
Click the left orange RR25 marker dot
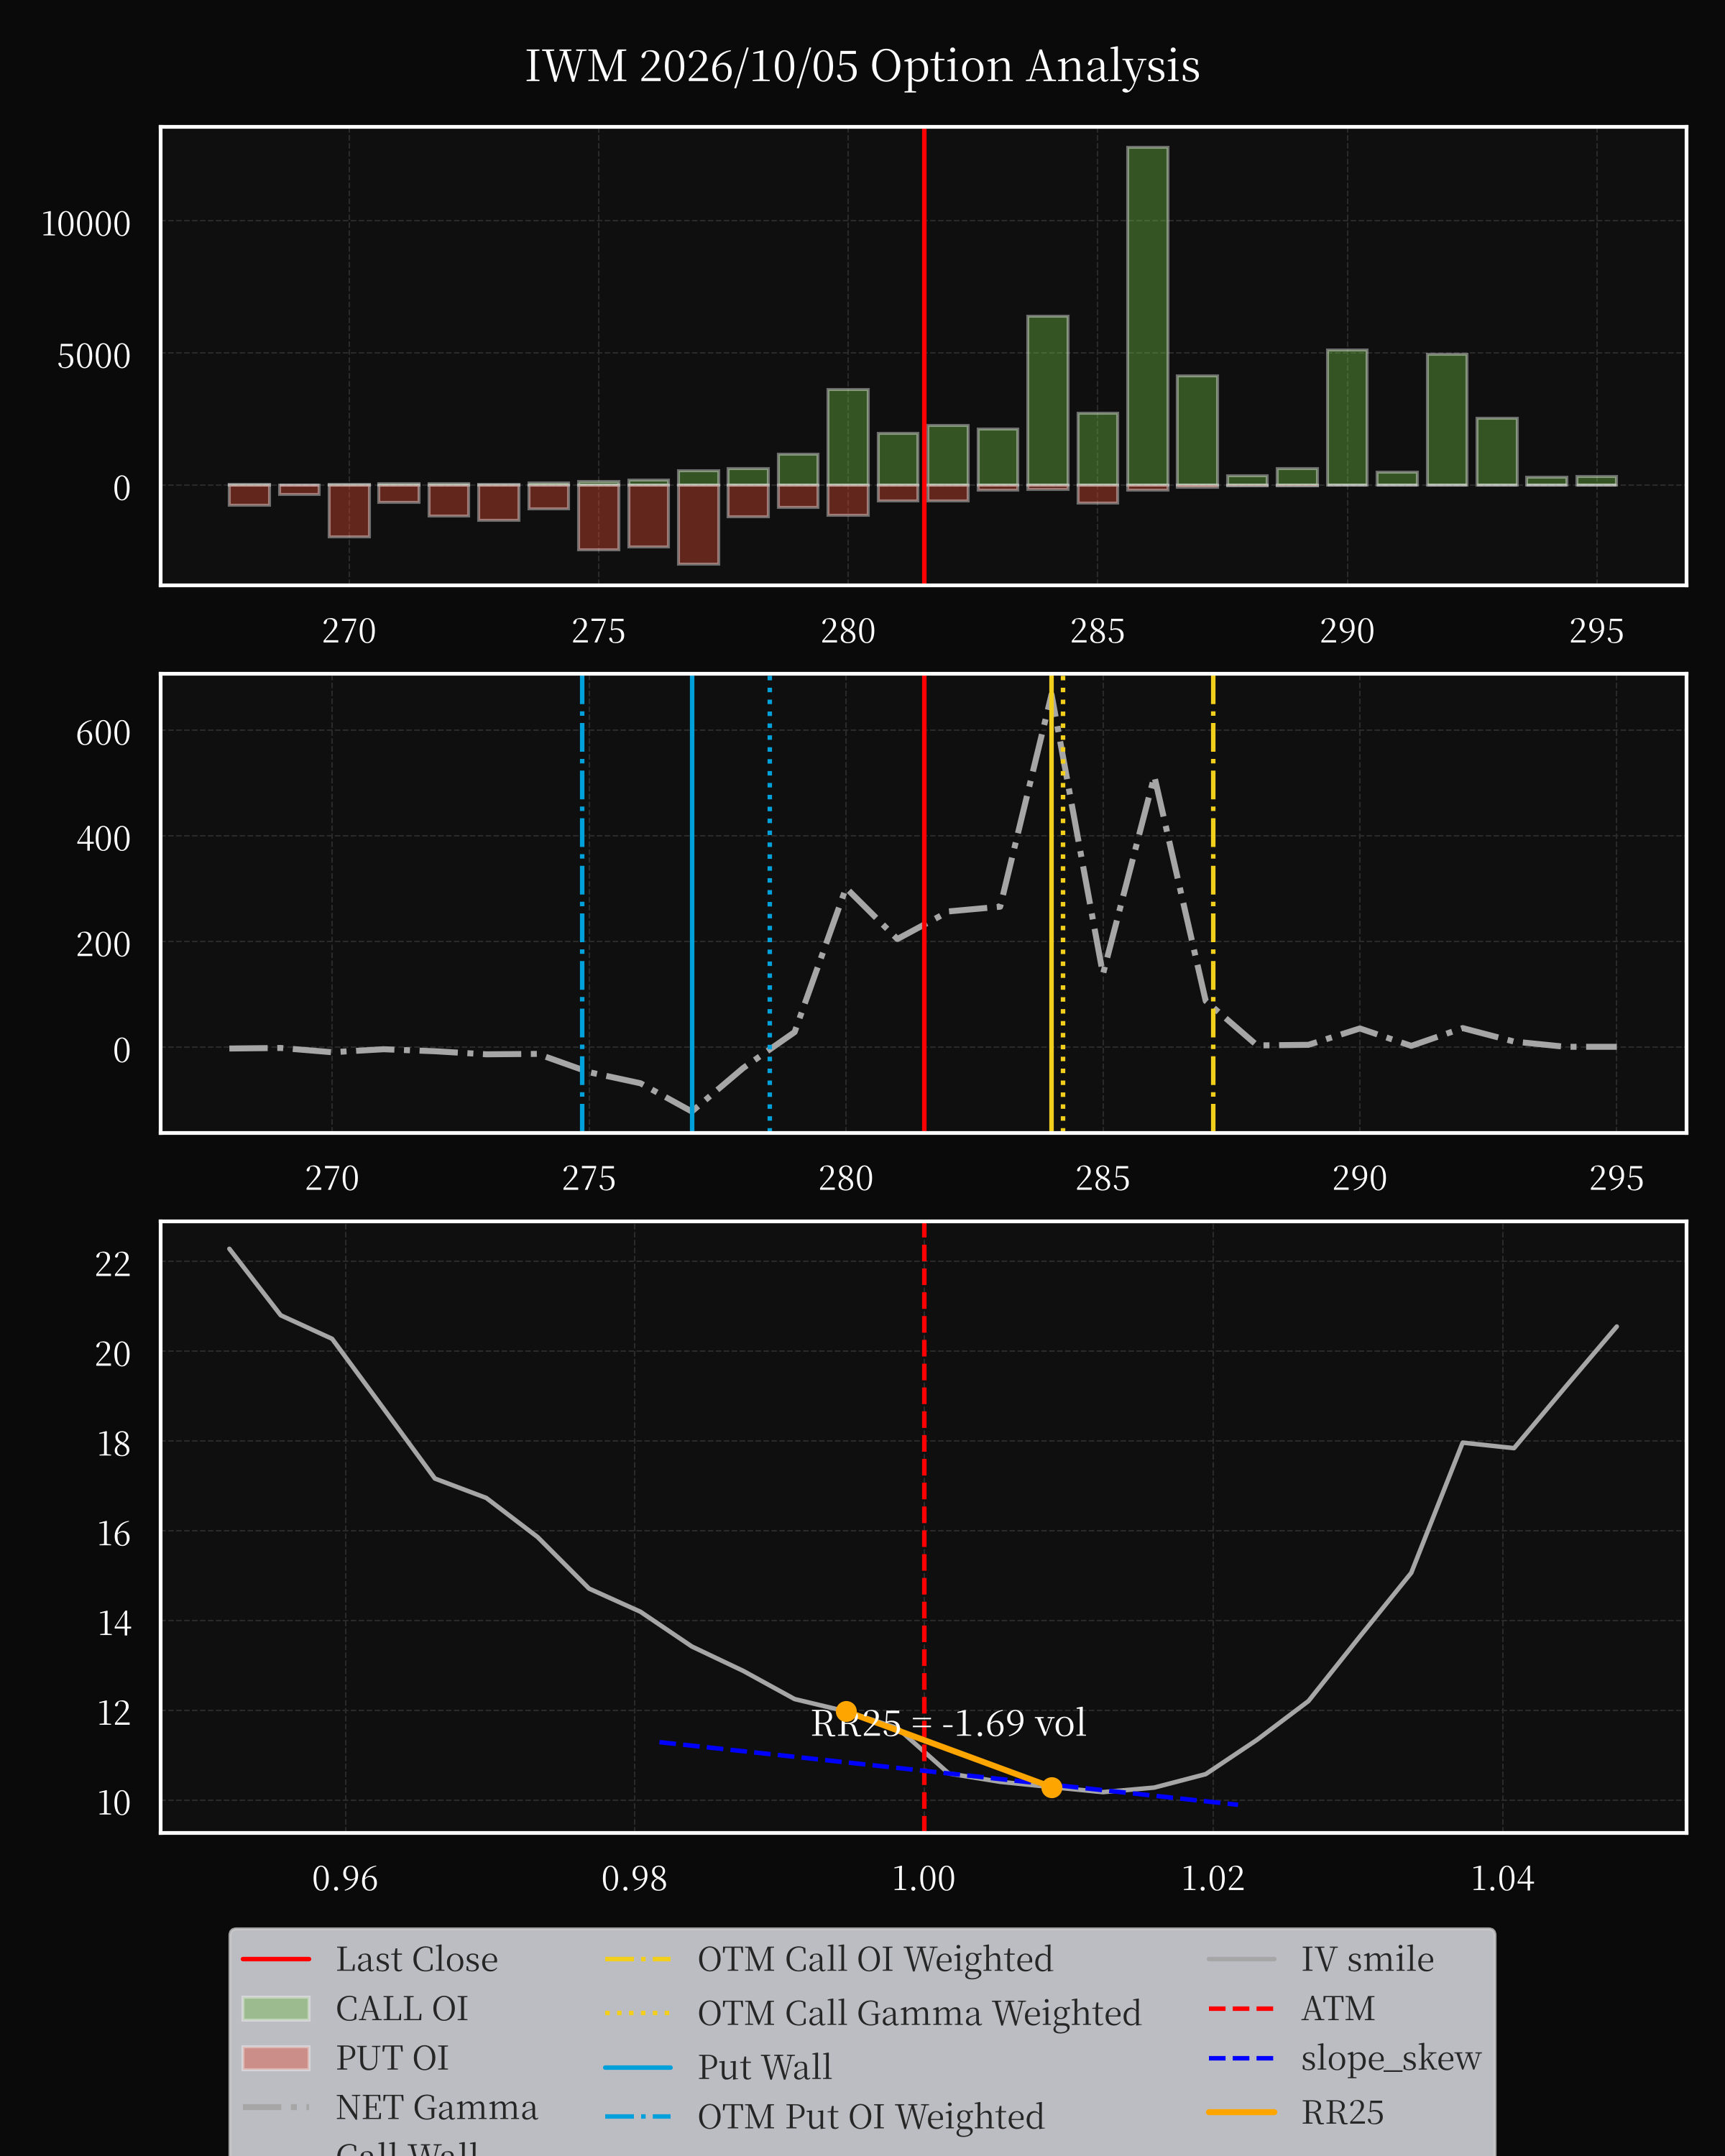[x=846, y=1711]
